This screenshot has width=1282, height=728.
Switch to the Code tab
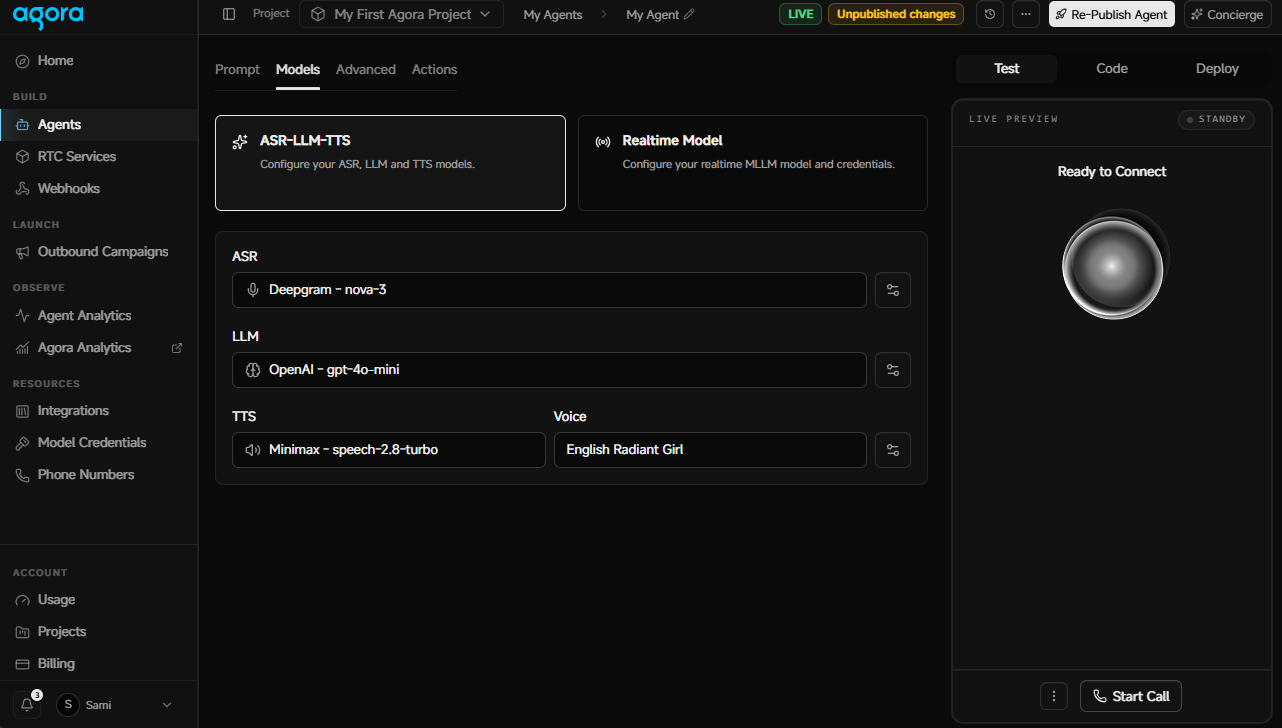(x=1112, y=69)
